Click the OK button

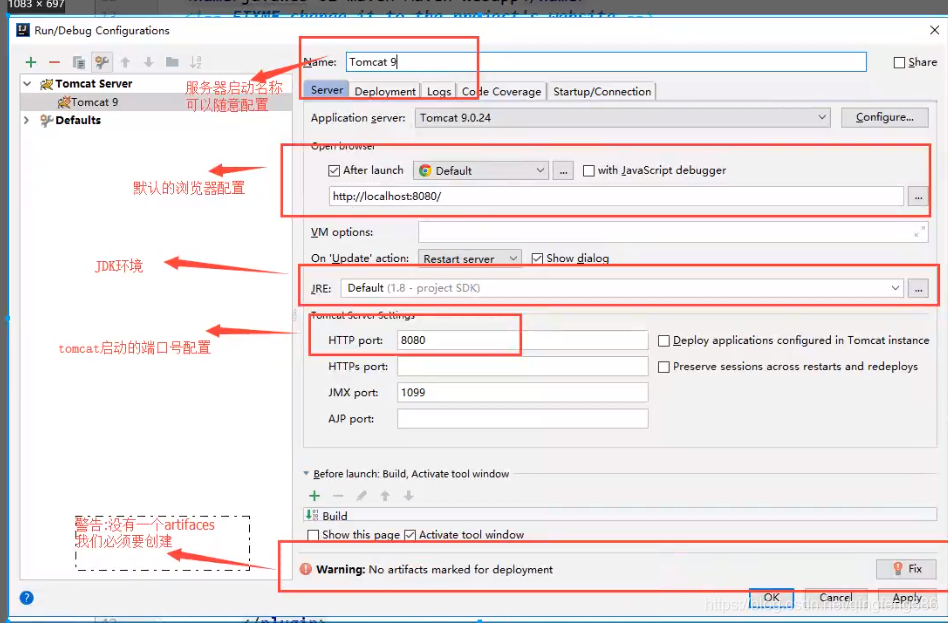pos(771,598)
